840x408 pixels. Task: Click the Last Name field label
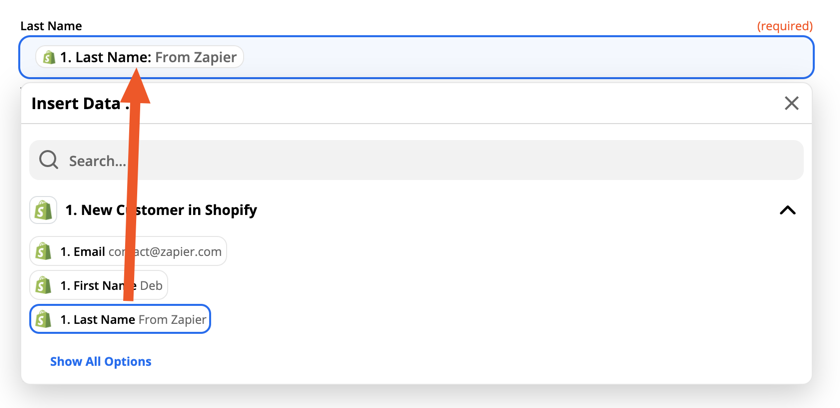coord(51,26)
